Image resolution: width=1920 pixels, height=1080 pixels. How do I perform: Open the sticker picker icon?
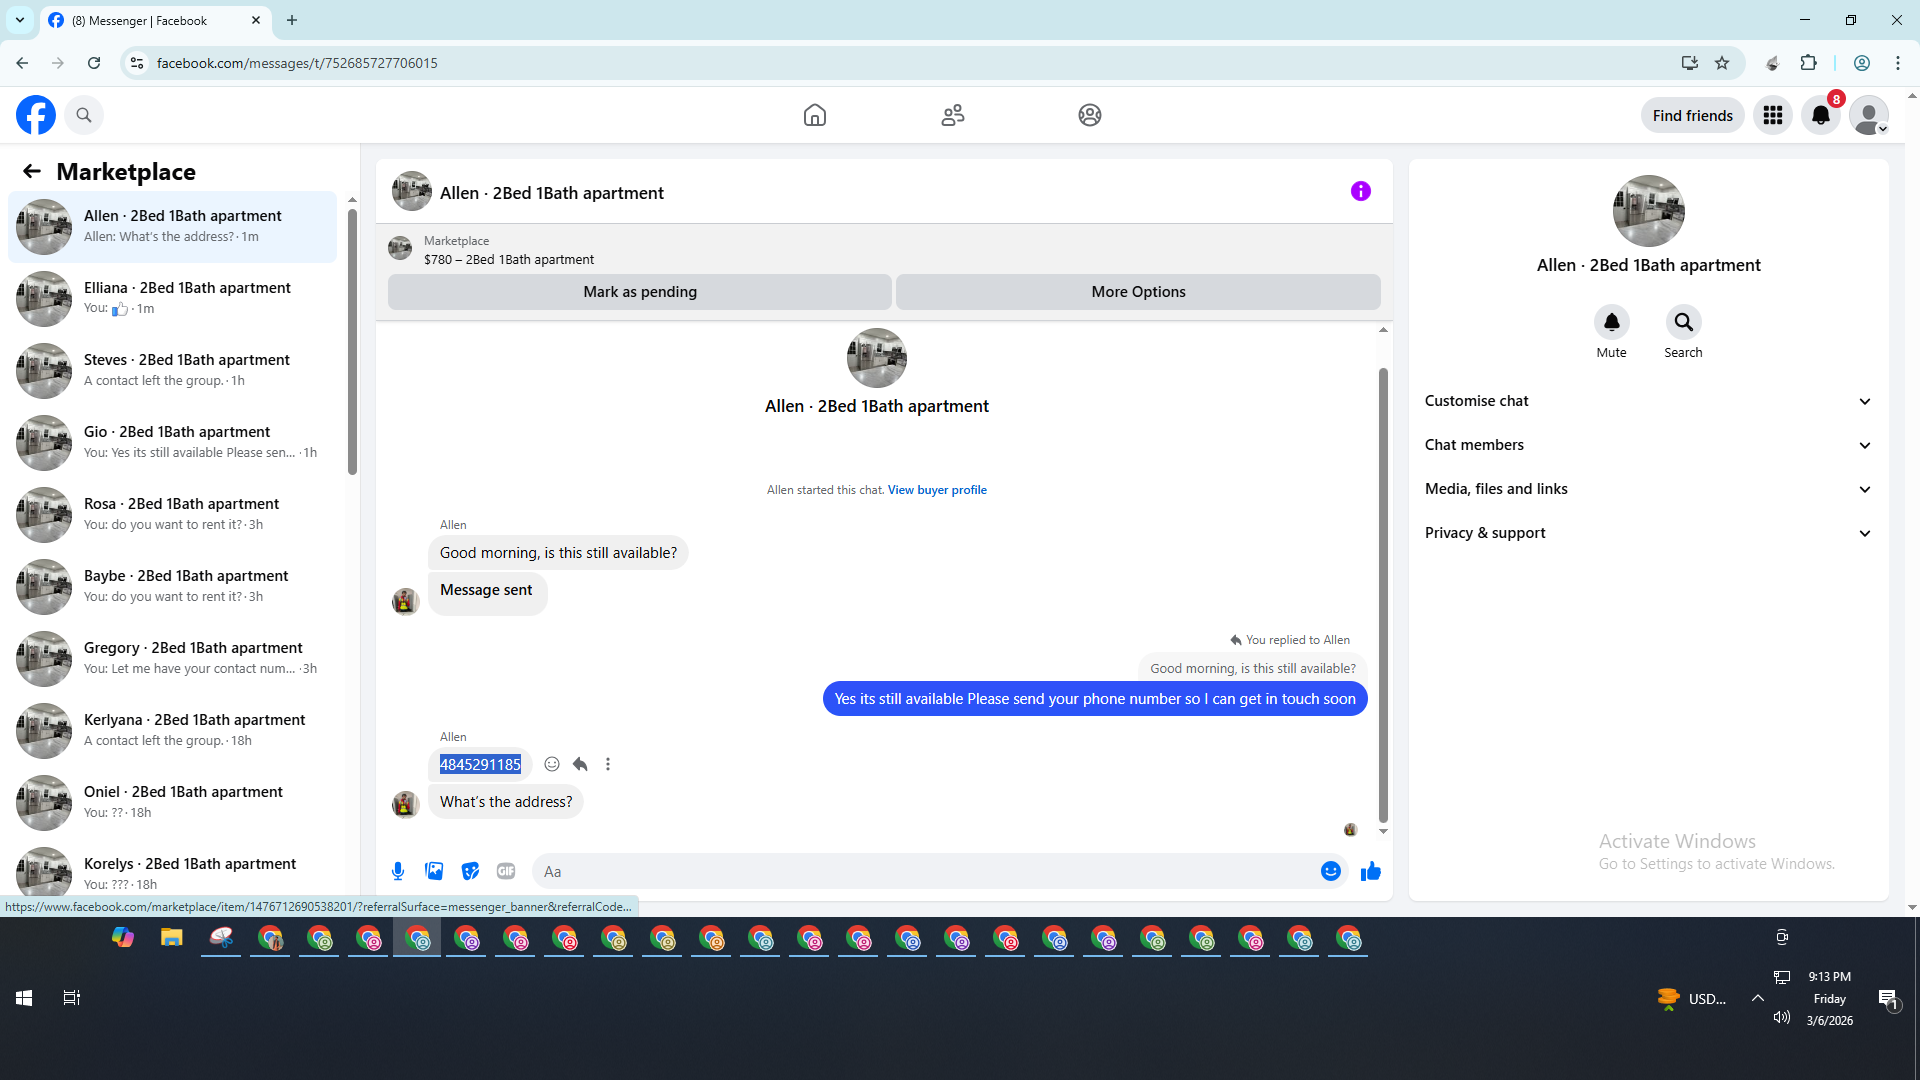(470, 871)
